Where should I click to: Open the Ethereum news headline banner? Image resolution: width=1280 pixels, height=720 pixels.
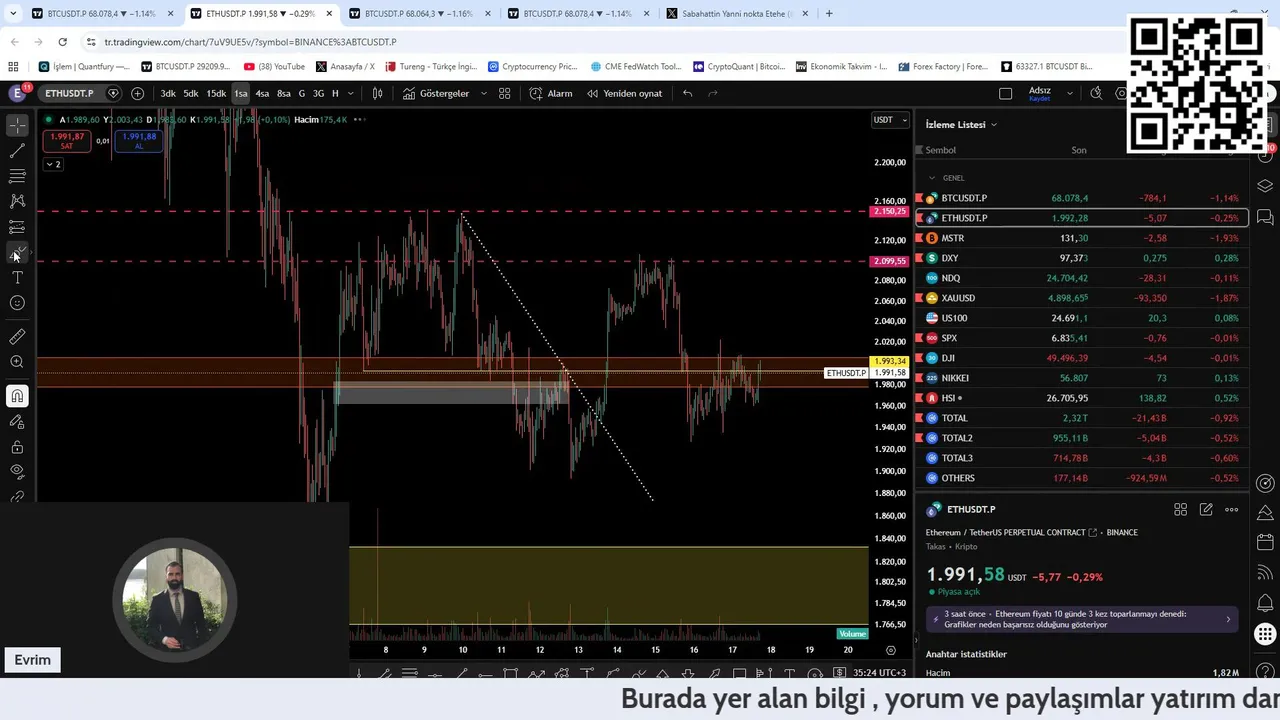tap(1082, 619)
